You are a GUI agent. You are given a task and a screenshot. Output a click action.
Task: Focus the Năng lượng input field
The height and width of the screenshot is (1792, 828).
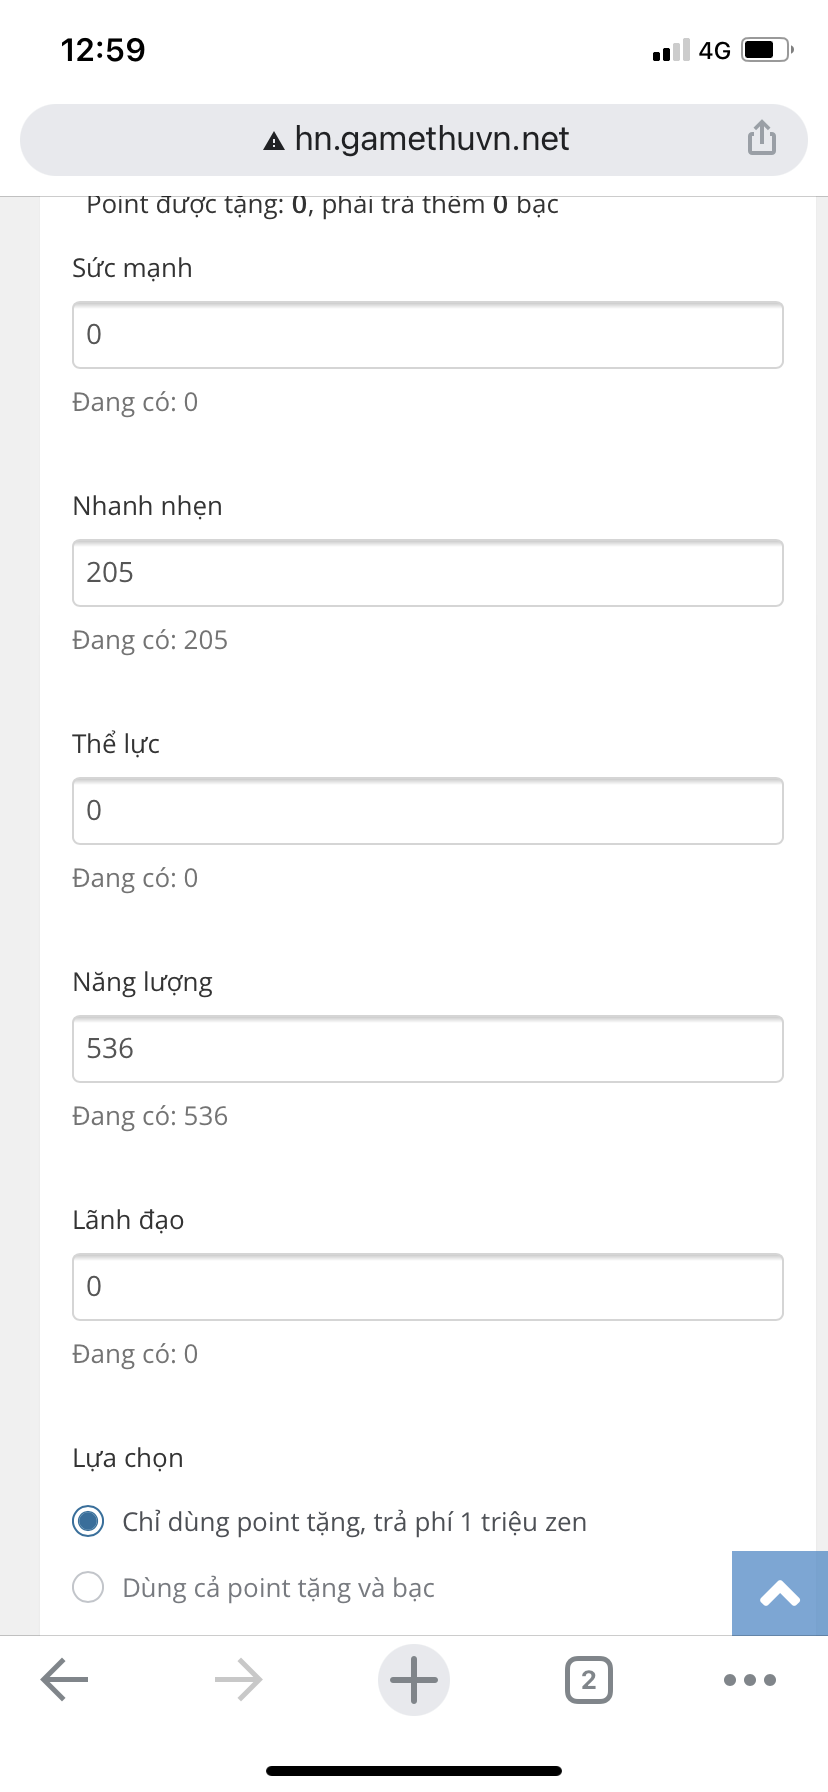427,1049
